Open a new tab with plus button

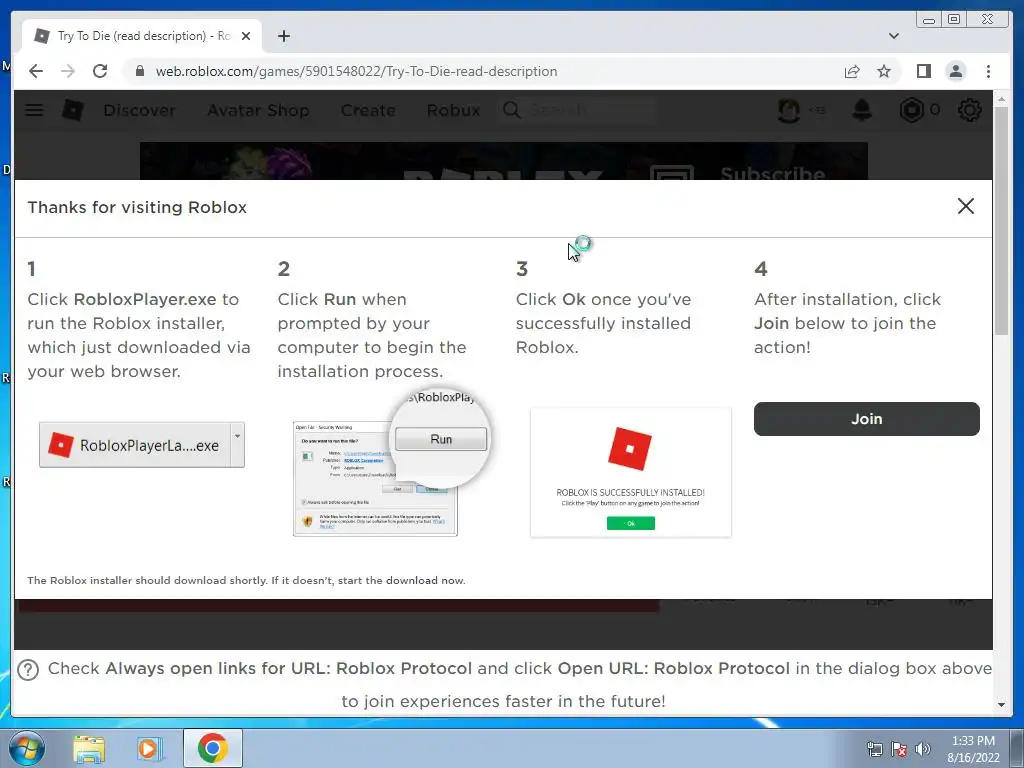click(x=283, y=36)
